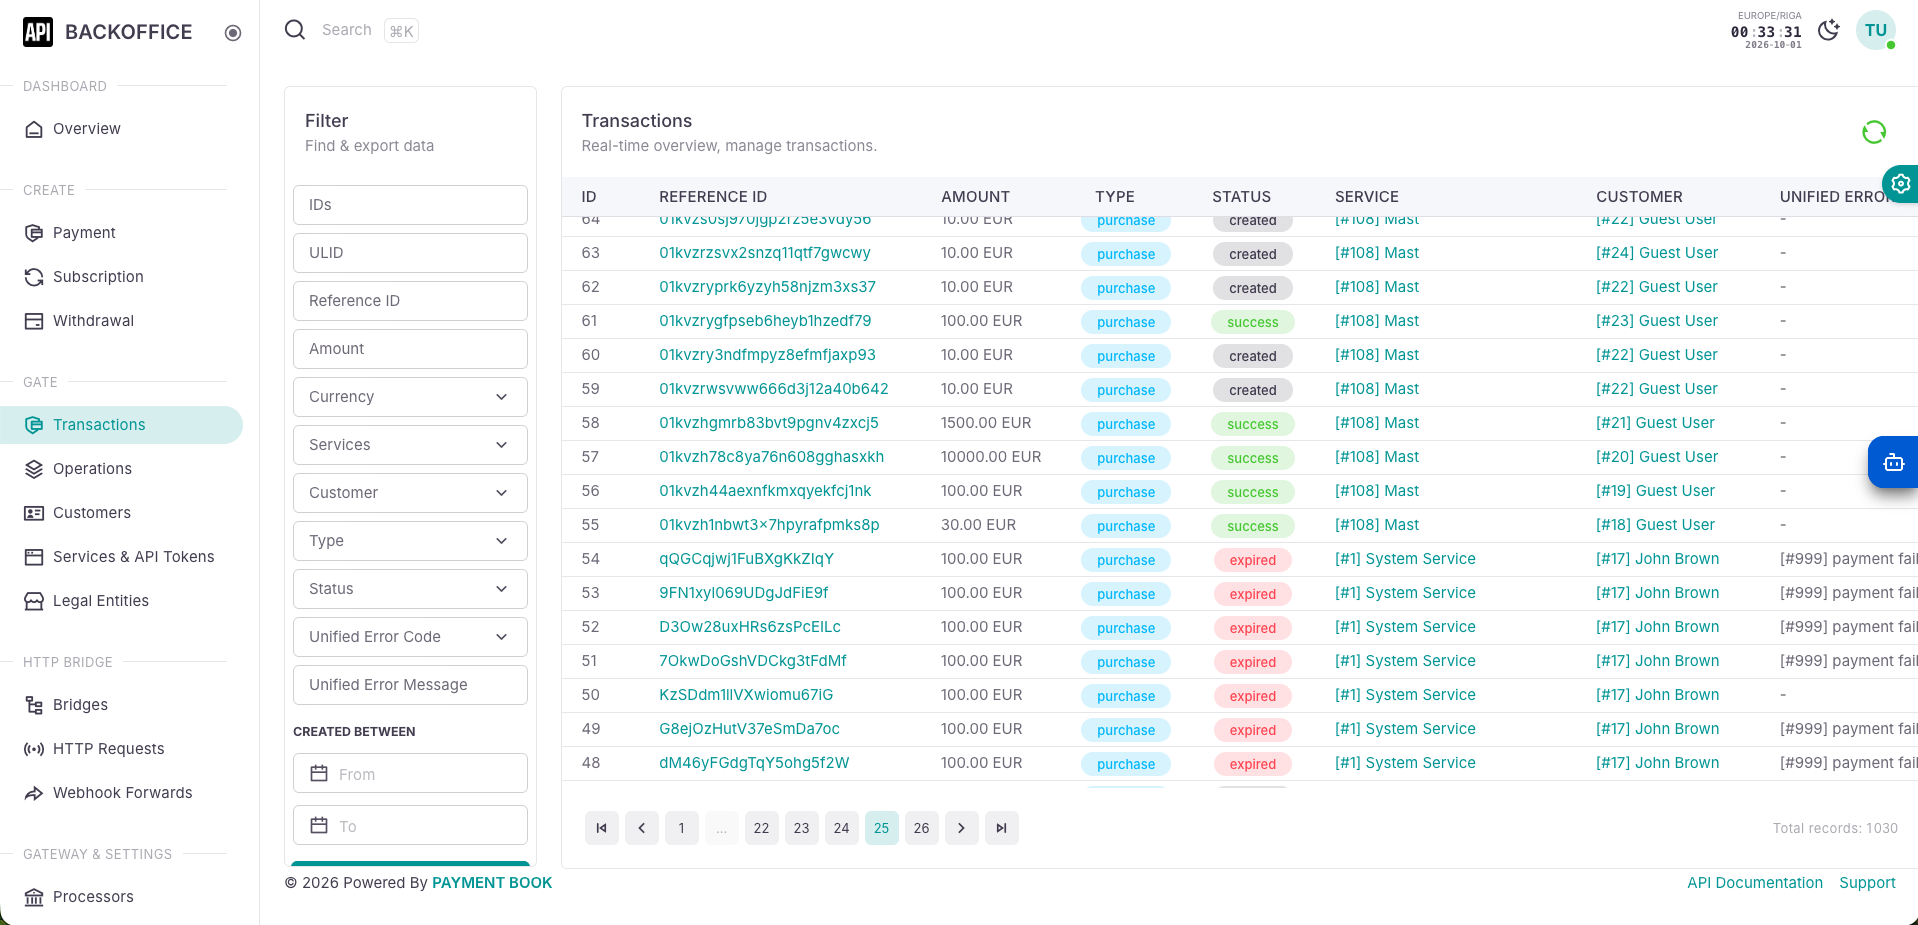
Task: Jump to last page of results
Action: [x=1001, y=828]
